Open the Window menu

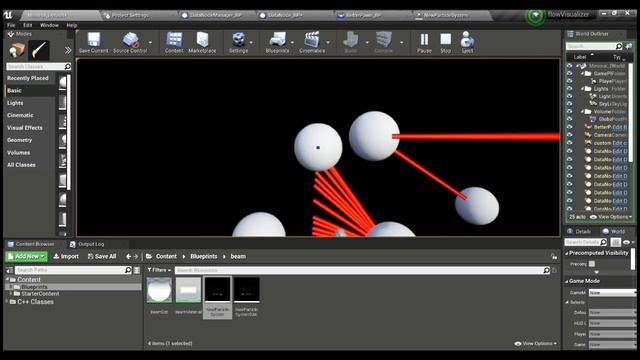click(49, 25)
